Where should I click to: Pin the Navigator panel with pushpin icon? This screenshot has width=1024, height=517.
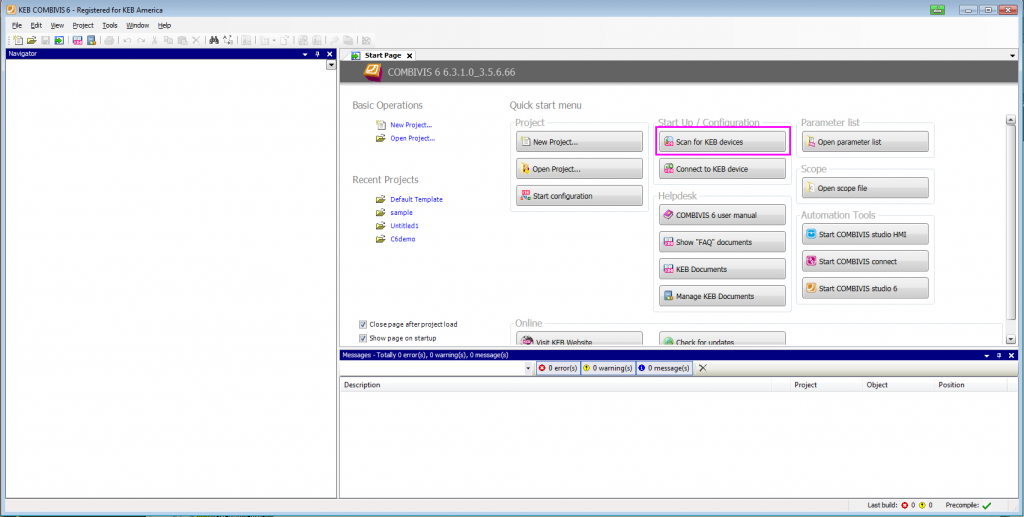[x=317, y=54]
